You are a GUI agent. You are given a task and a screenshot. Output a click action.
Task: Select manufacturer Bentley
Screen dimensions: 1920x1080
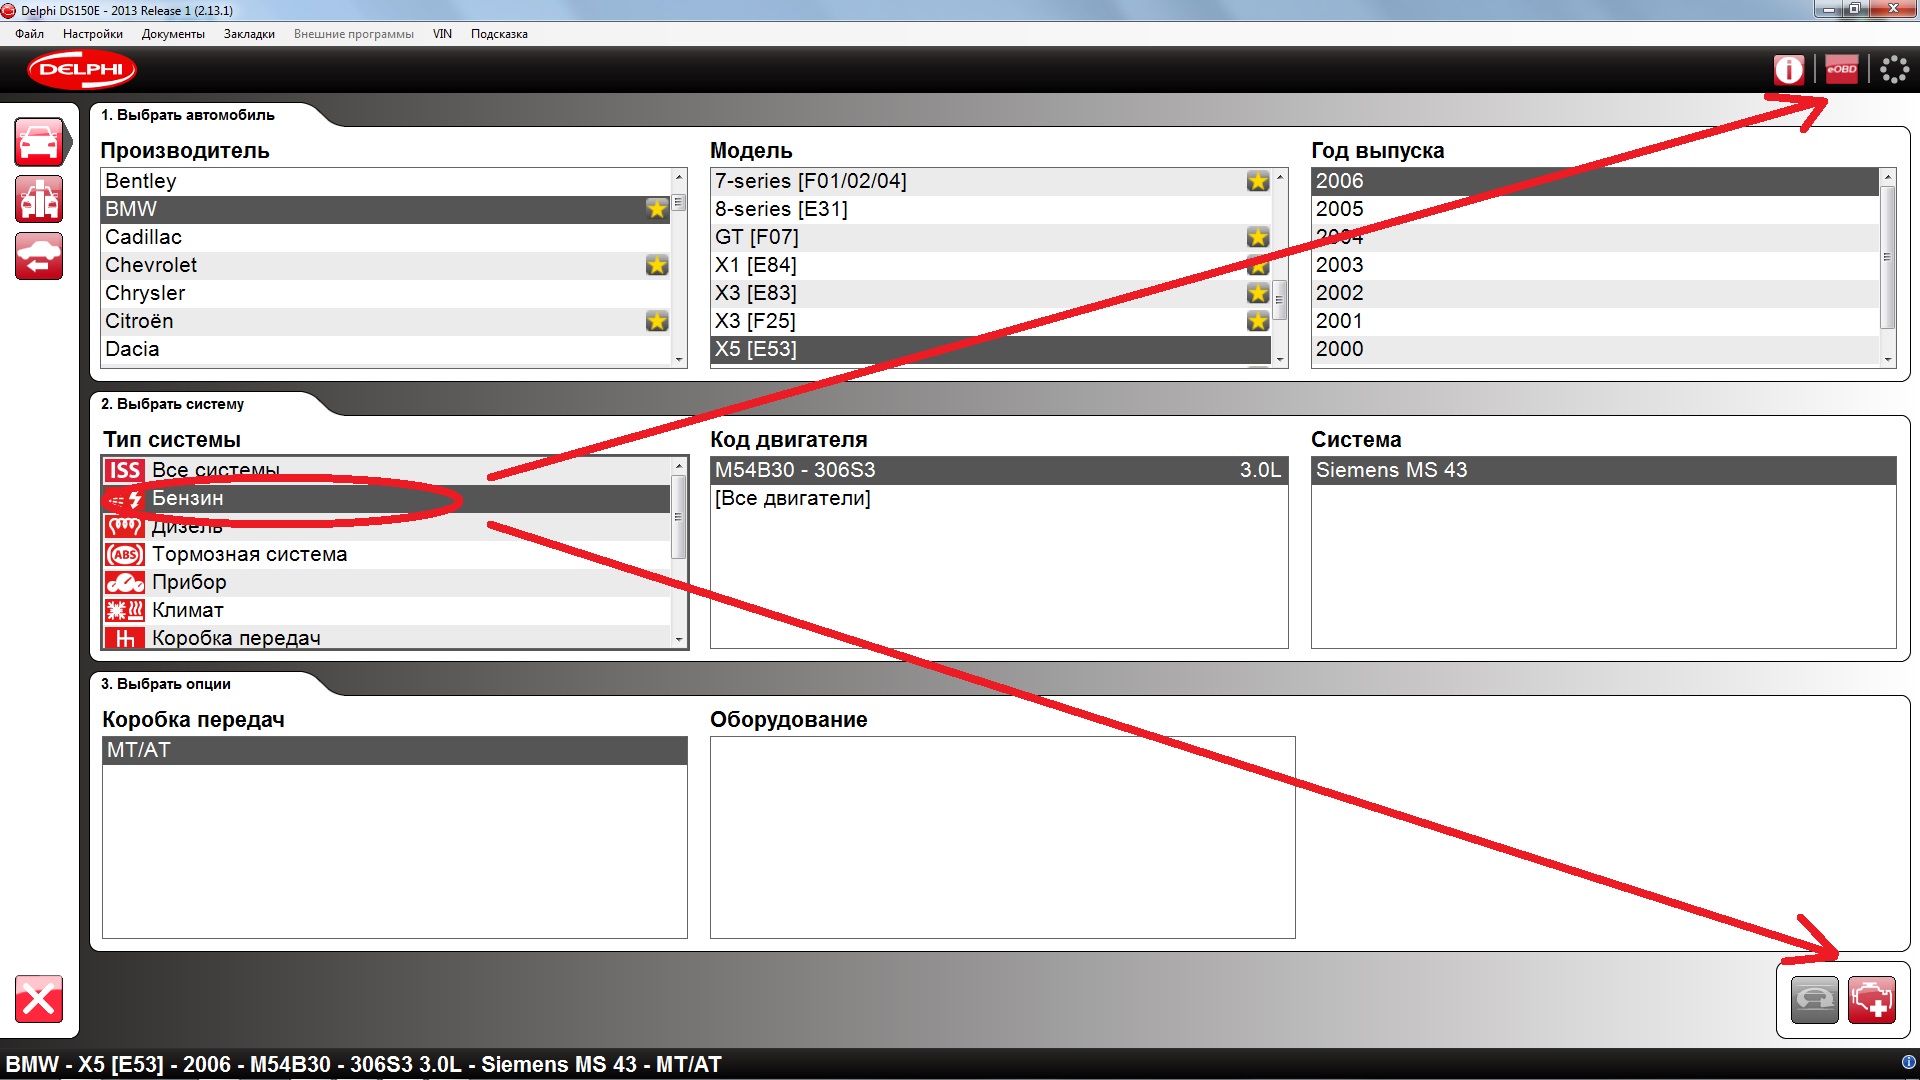(x=386, y=181)
